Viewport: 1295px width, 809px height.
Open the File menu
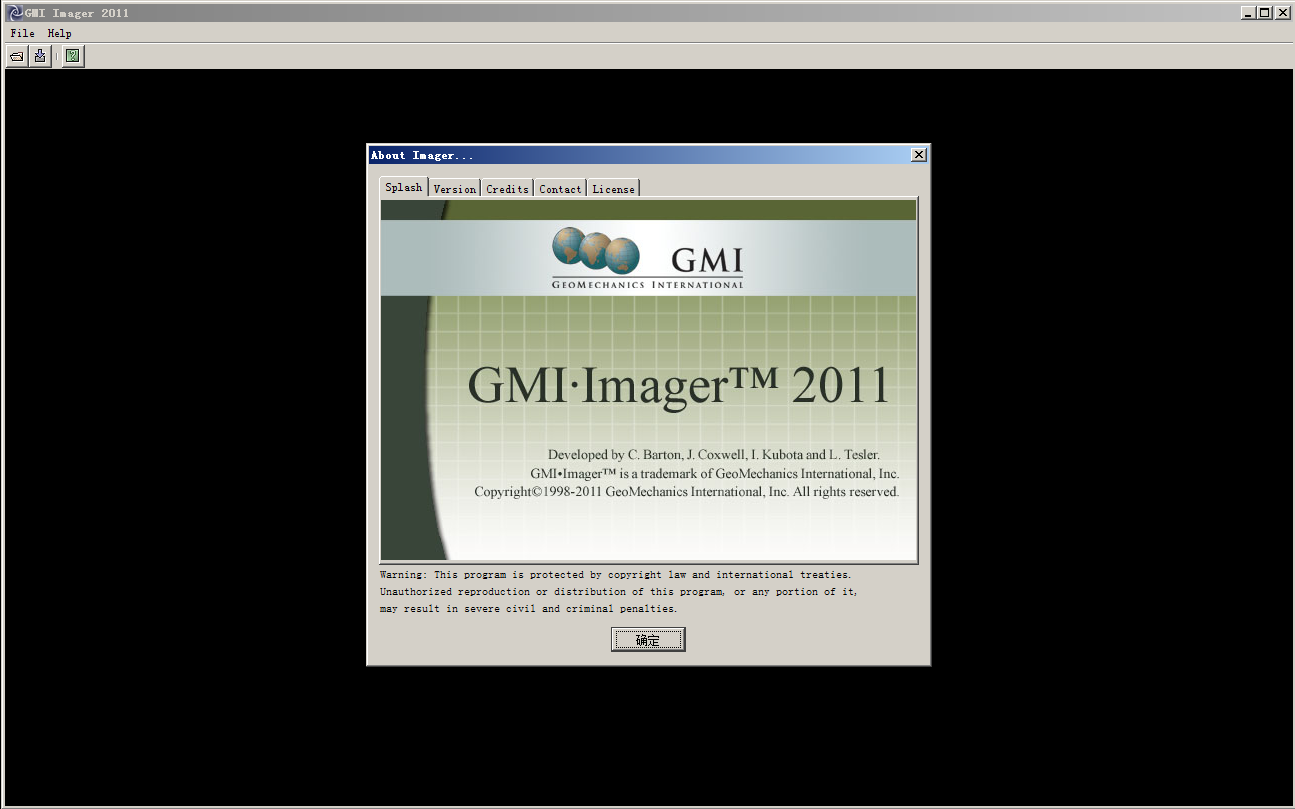22,33
